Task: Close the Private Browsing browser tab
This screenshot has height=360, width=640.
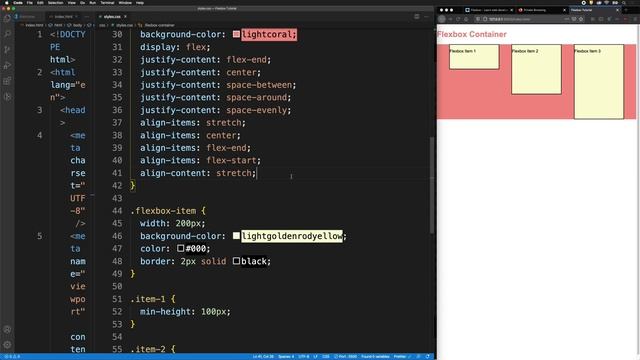Action: click(564, 10)
